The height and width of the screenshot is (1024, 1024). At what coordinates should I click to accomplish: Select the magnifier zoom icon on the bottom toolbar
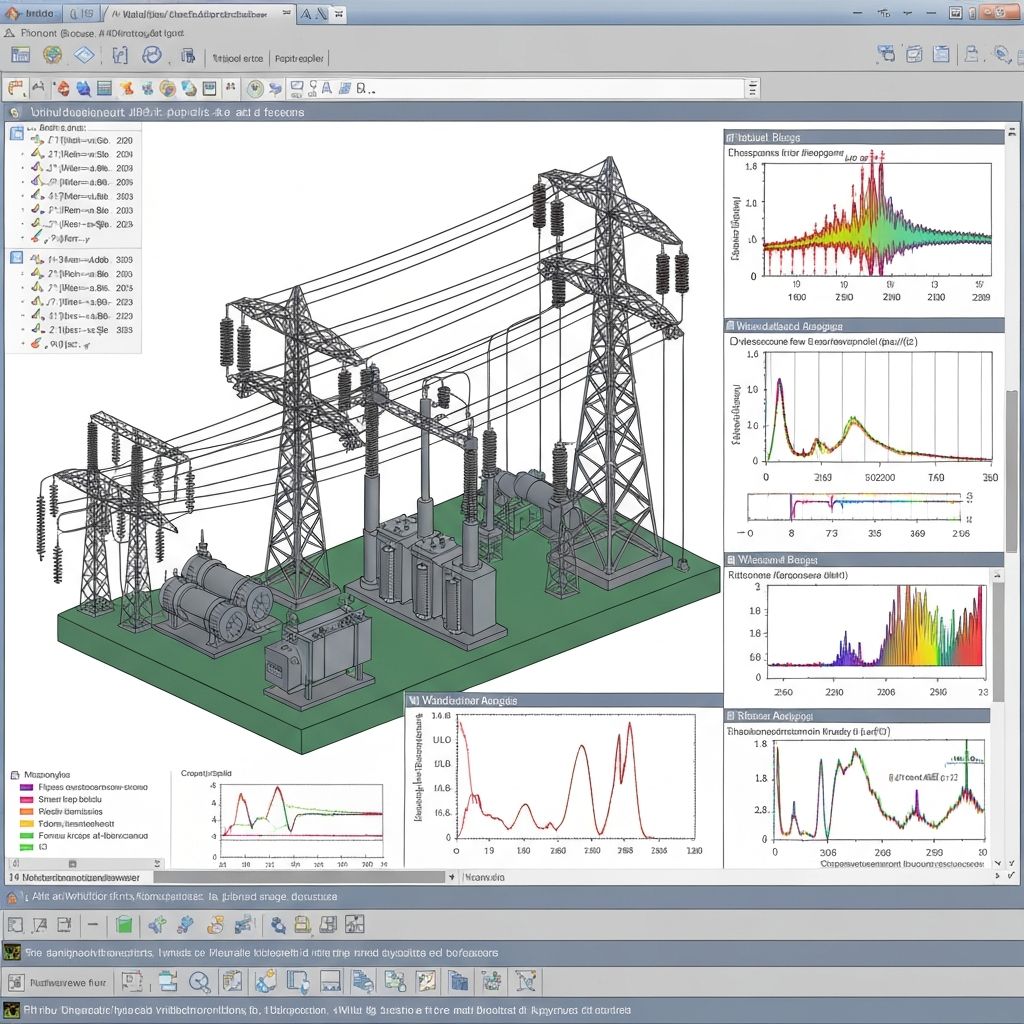click(x=199, y=982)
